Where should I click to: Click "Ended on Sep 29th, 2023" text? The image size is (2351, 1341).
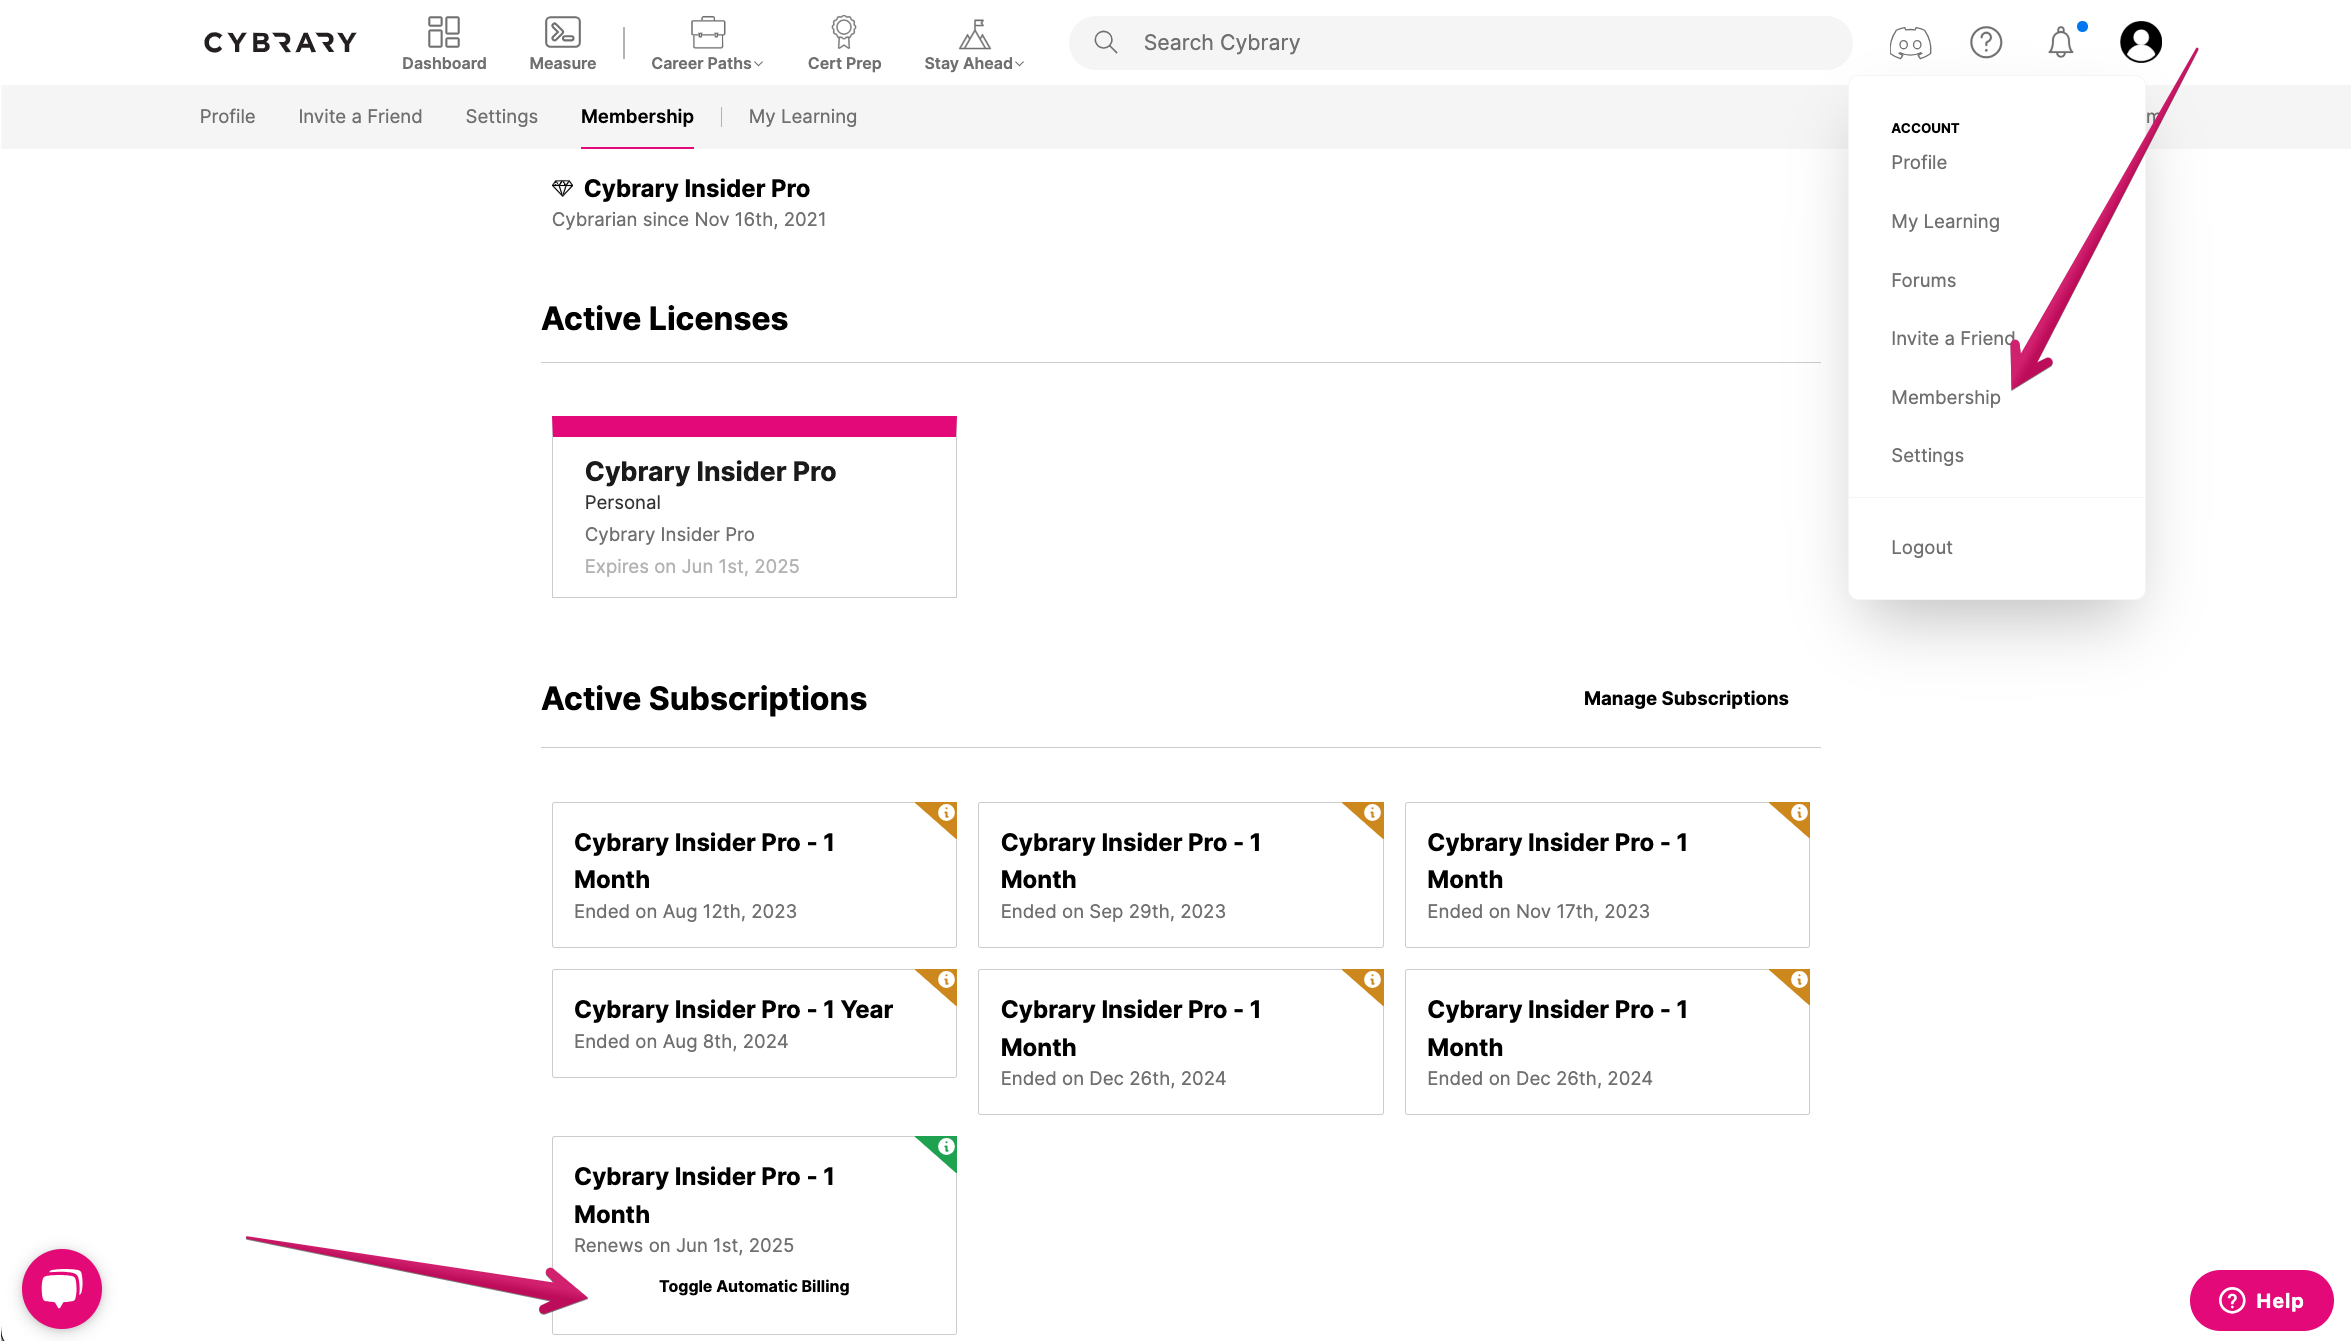(x=1113, y=911)
